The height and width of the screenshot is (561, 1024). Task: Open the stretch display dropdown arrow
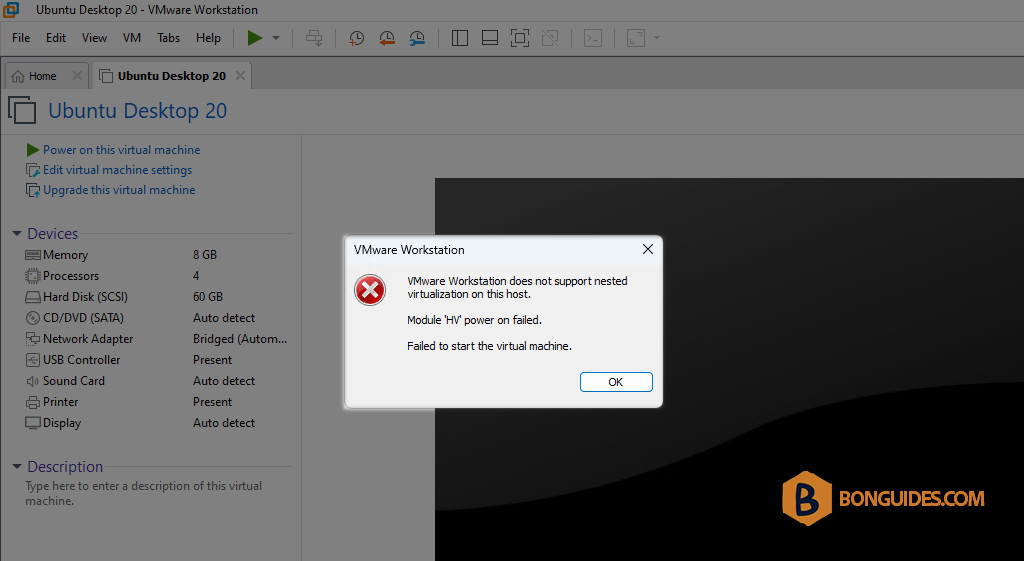tap(657, 38)
